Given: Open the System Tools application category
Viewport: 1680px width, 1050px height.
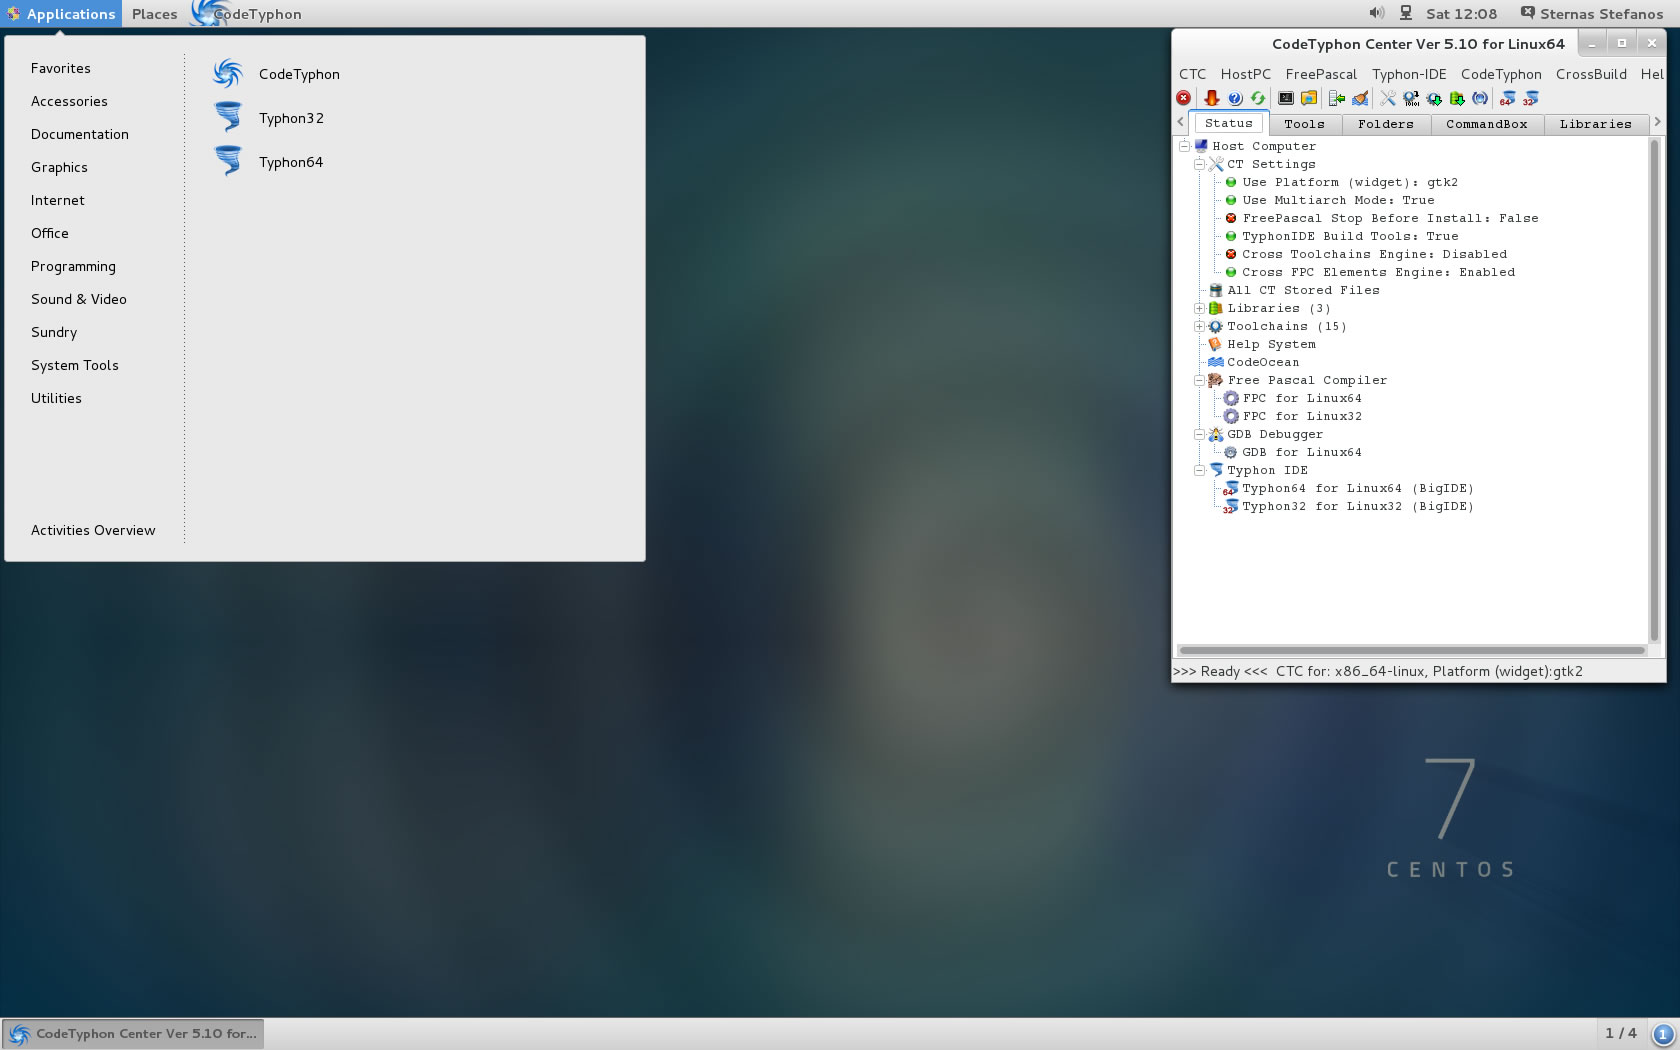Looking at the screenshot, I should [x=75, y=365].
